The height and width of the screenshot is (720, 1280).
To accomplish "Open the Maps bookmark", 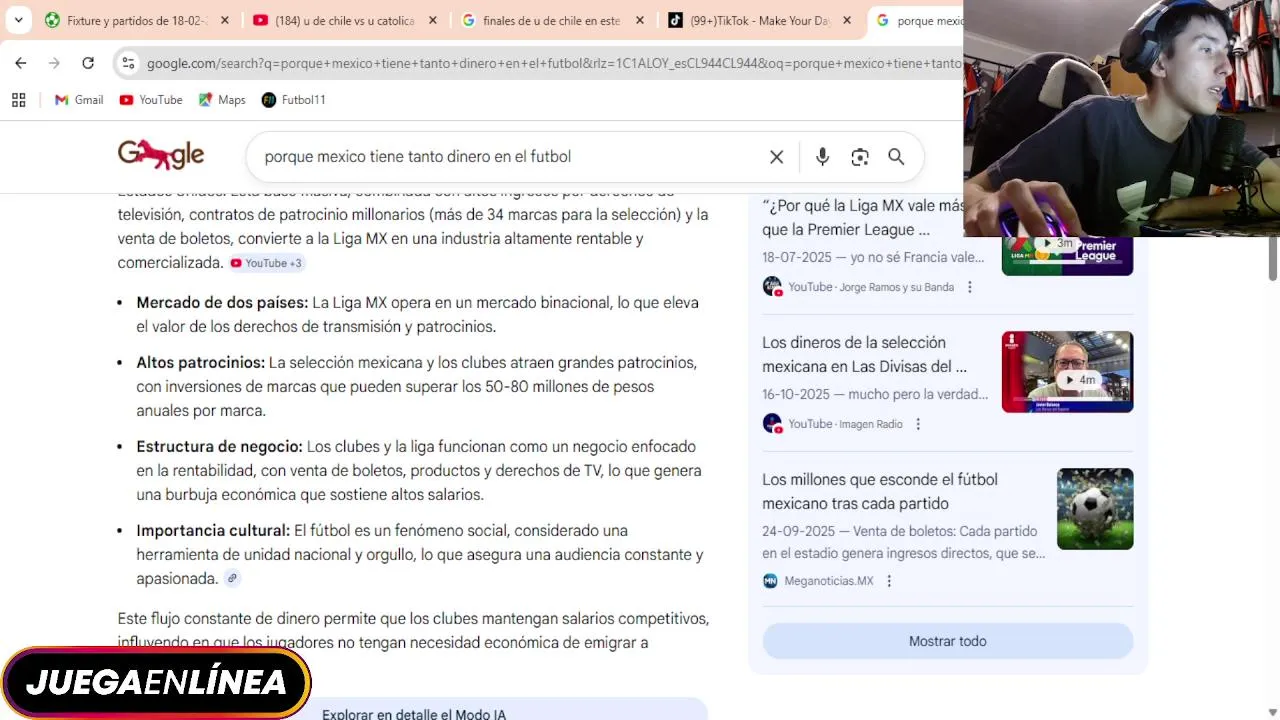I will tap(222, 100).
